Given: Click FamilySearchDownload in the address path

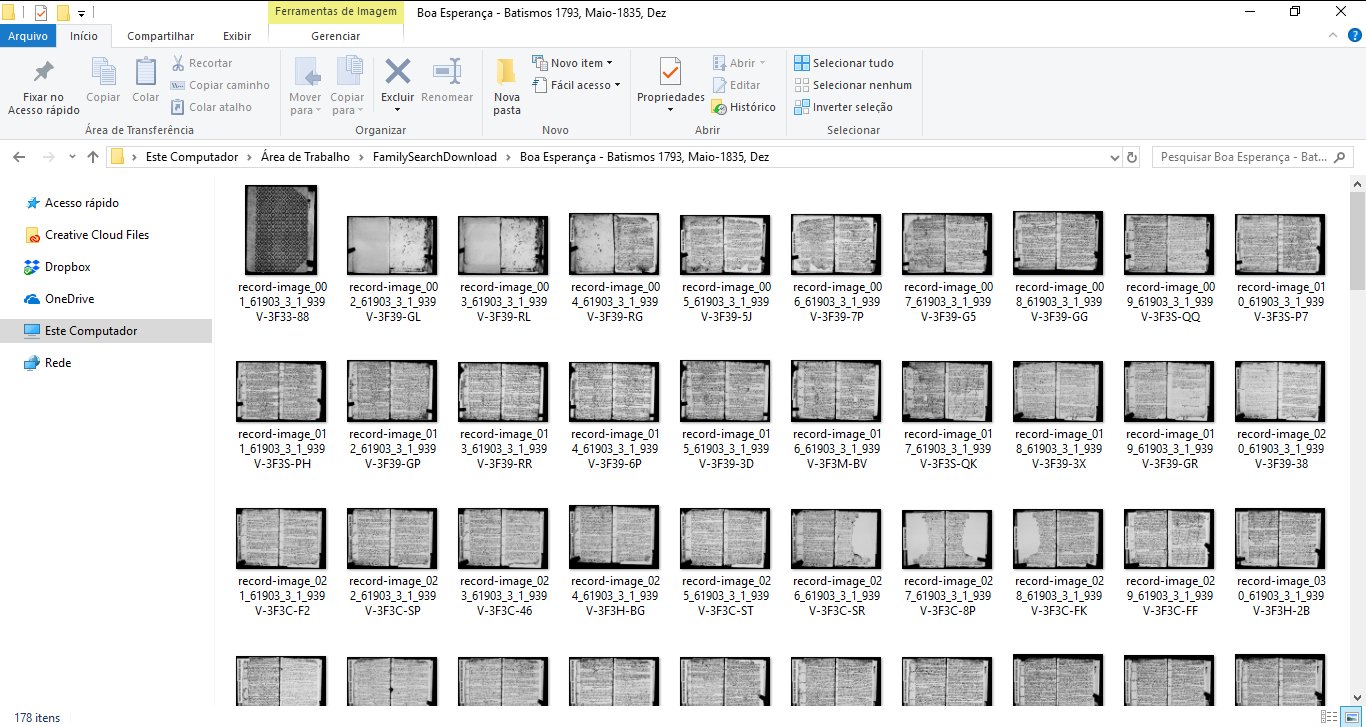Looking at the screenshot, I should (435, 157).
